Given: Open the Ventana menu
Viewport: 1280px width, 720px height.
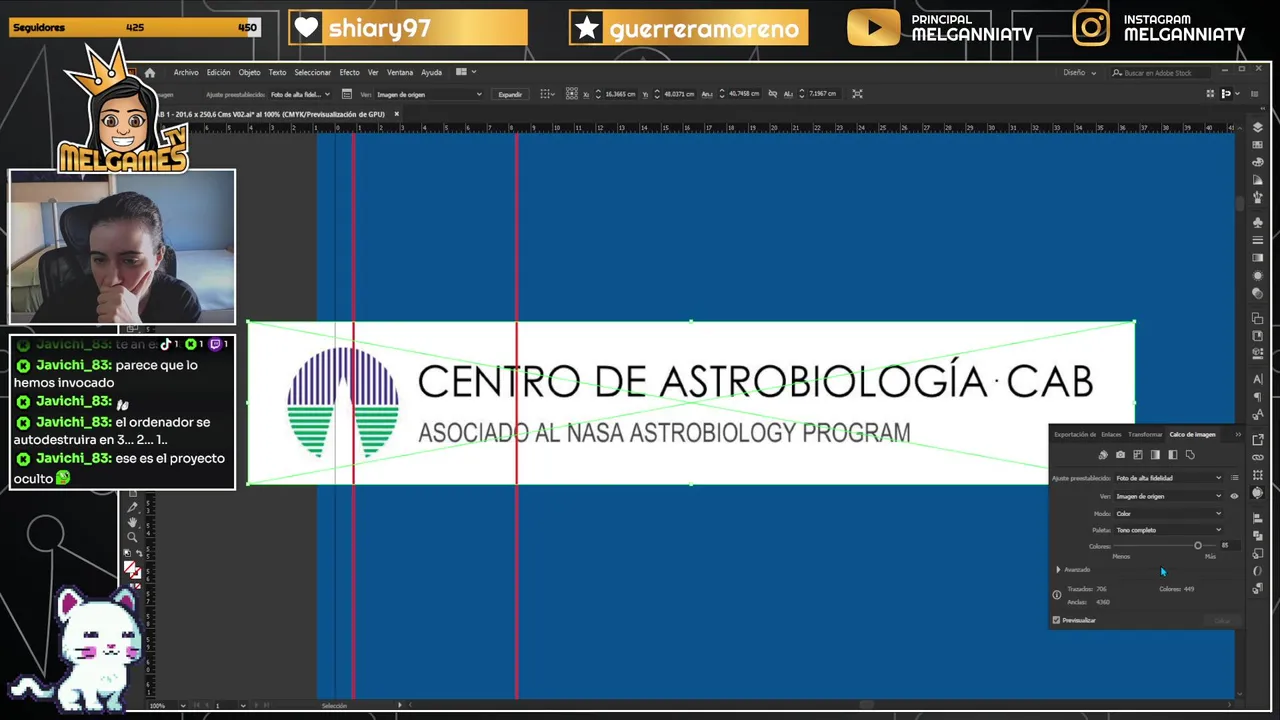Looking at the screenshot, I should tap(400, 72).
